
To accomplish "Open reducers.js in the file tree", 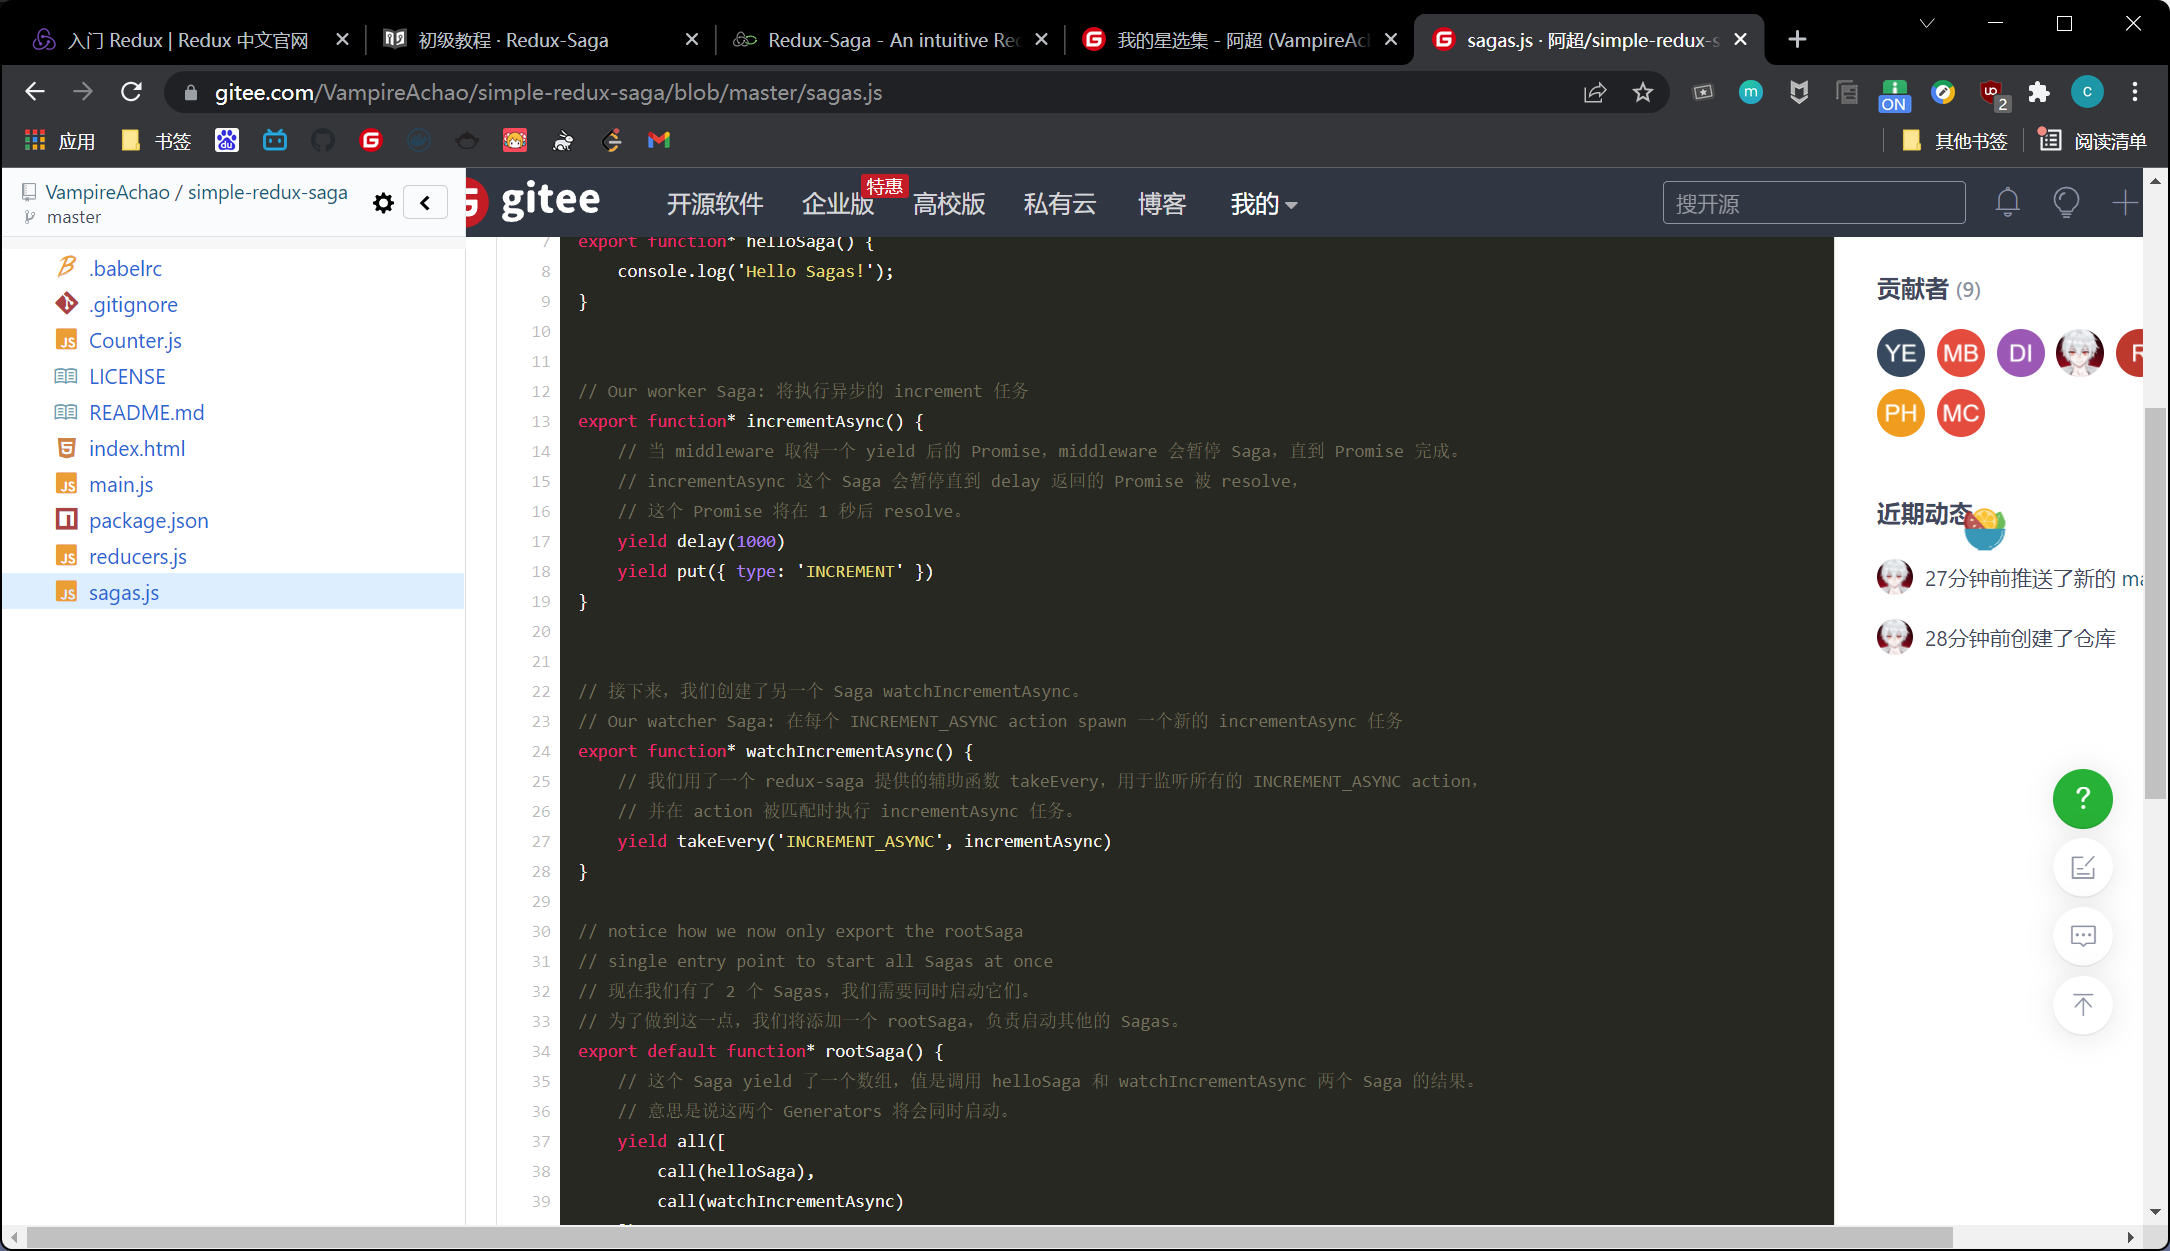I will pos(137,557).
